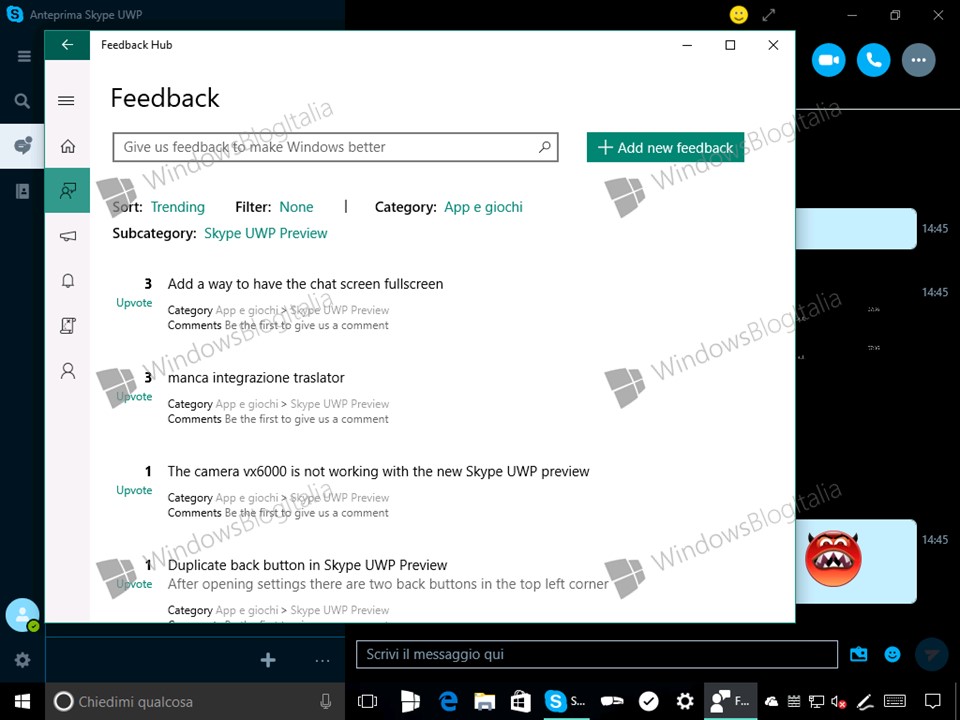This screenshot has height=720, width=960.
Task: Open Announcements megaphone icon in Feedback Hub
Action: (68, 236)
